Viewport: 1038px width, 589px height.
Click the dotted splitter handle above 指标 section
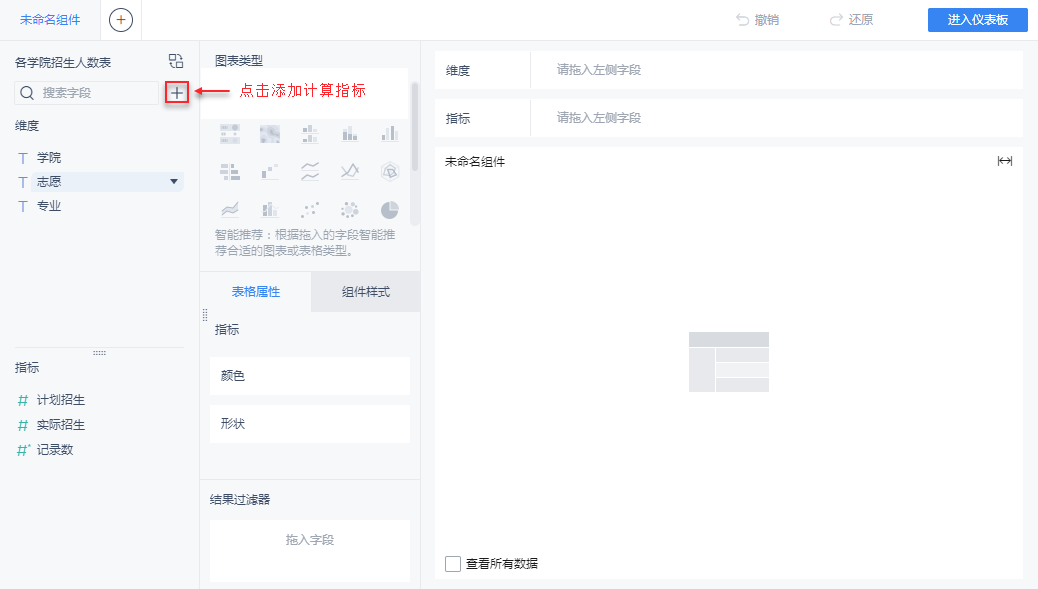[x=99, y=353]
